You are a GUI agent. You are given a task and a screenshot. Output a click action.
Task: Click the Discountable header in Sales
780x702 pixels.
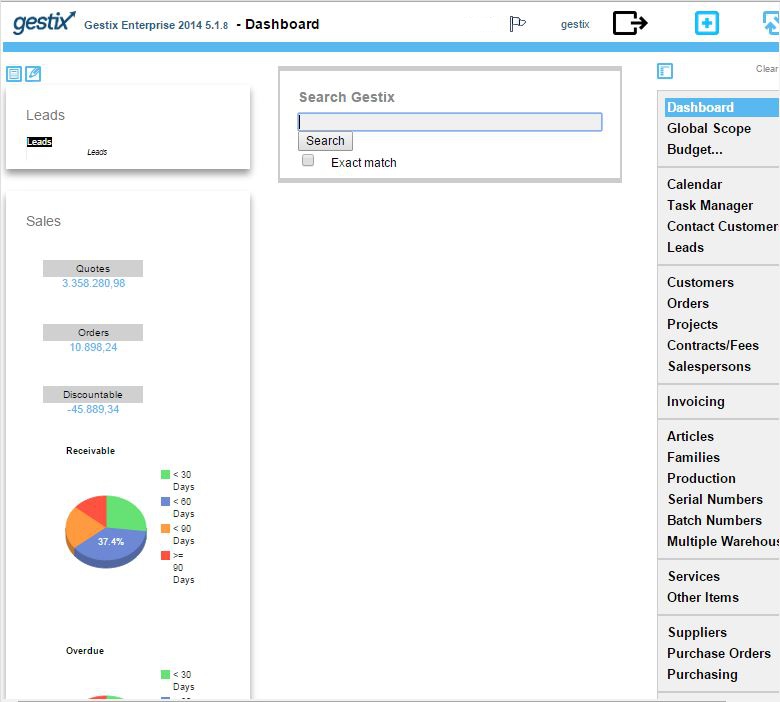(x=93, y=395)
